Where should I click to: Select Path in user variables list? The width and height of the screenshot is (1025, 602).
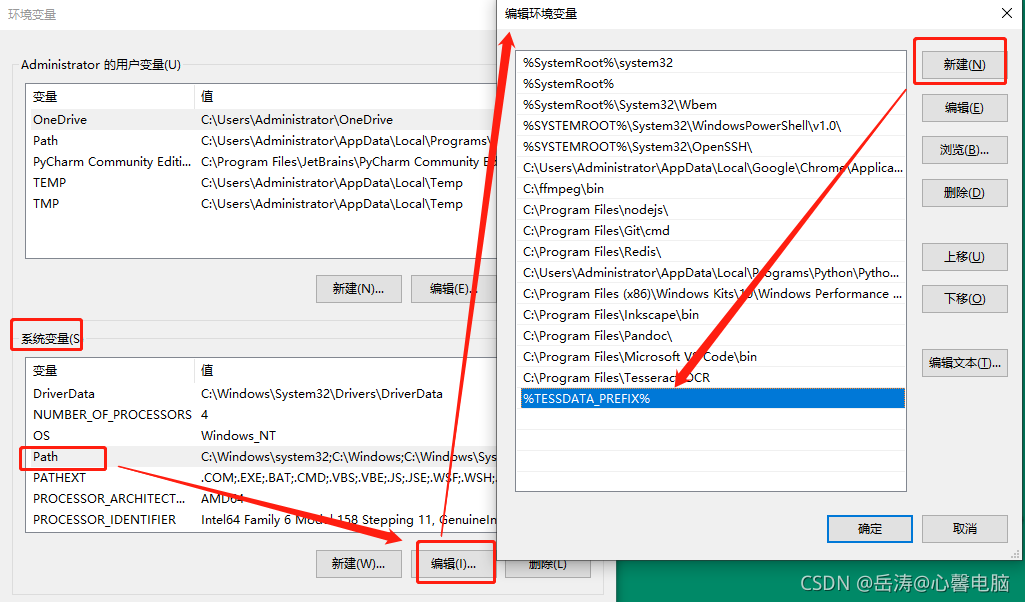coord(261,141)
